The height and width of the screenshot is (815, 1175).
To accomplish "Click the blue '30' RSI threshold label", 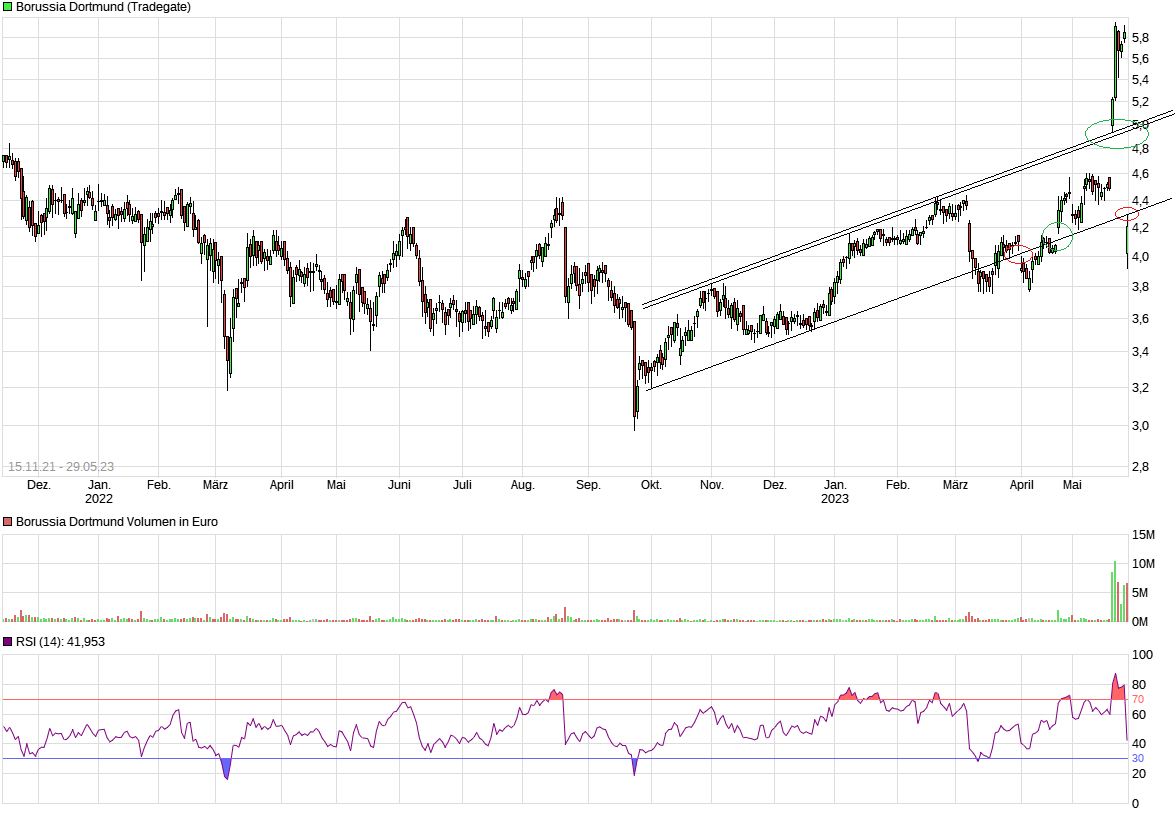I will point(1138,759).
